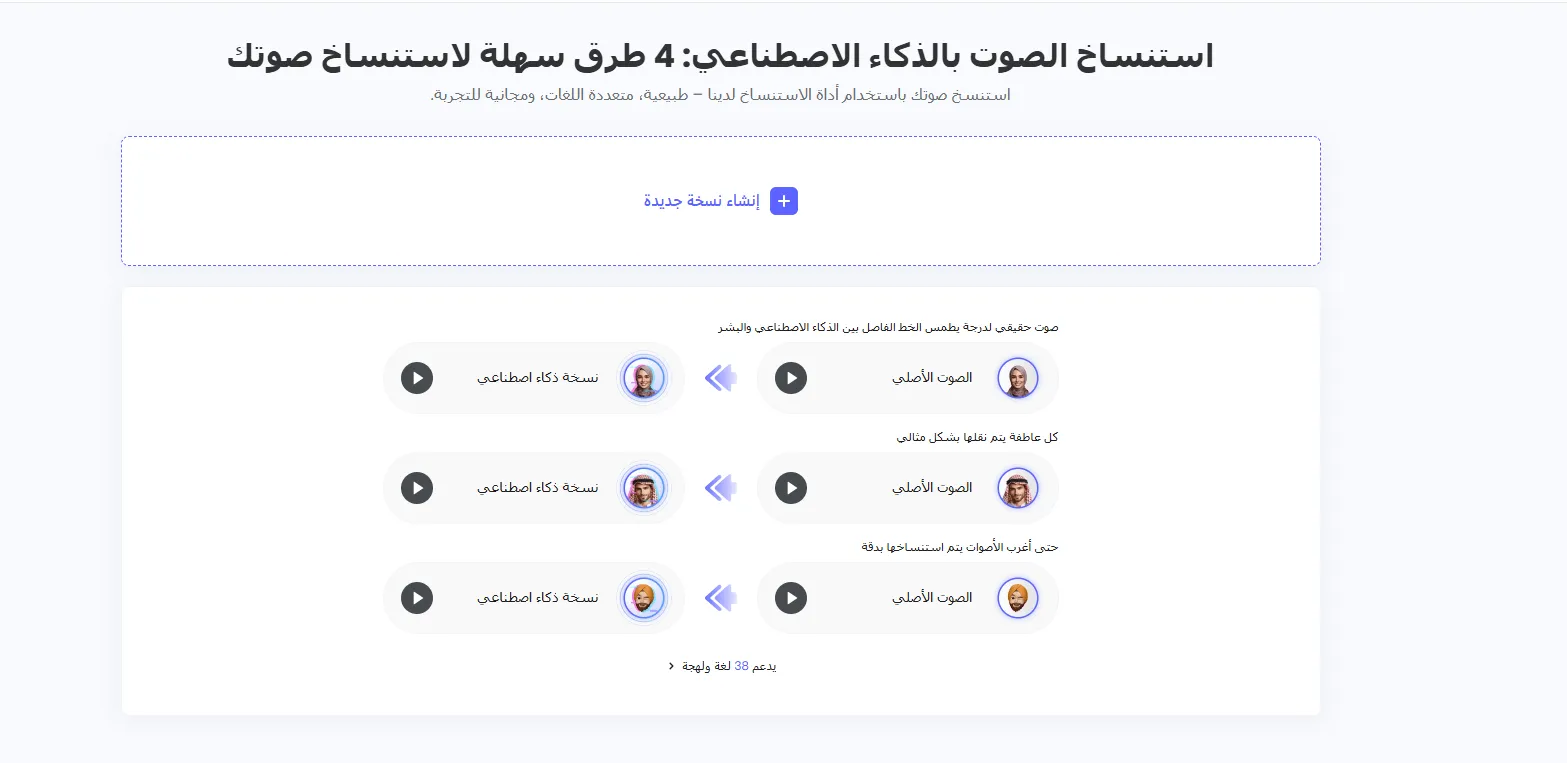Click the plus icon in the create button
Screen dimensions: 1567x763
(783, 200)
